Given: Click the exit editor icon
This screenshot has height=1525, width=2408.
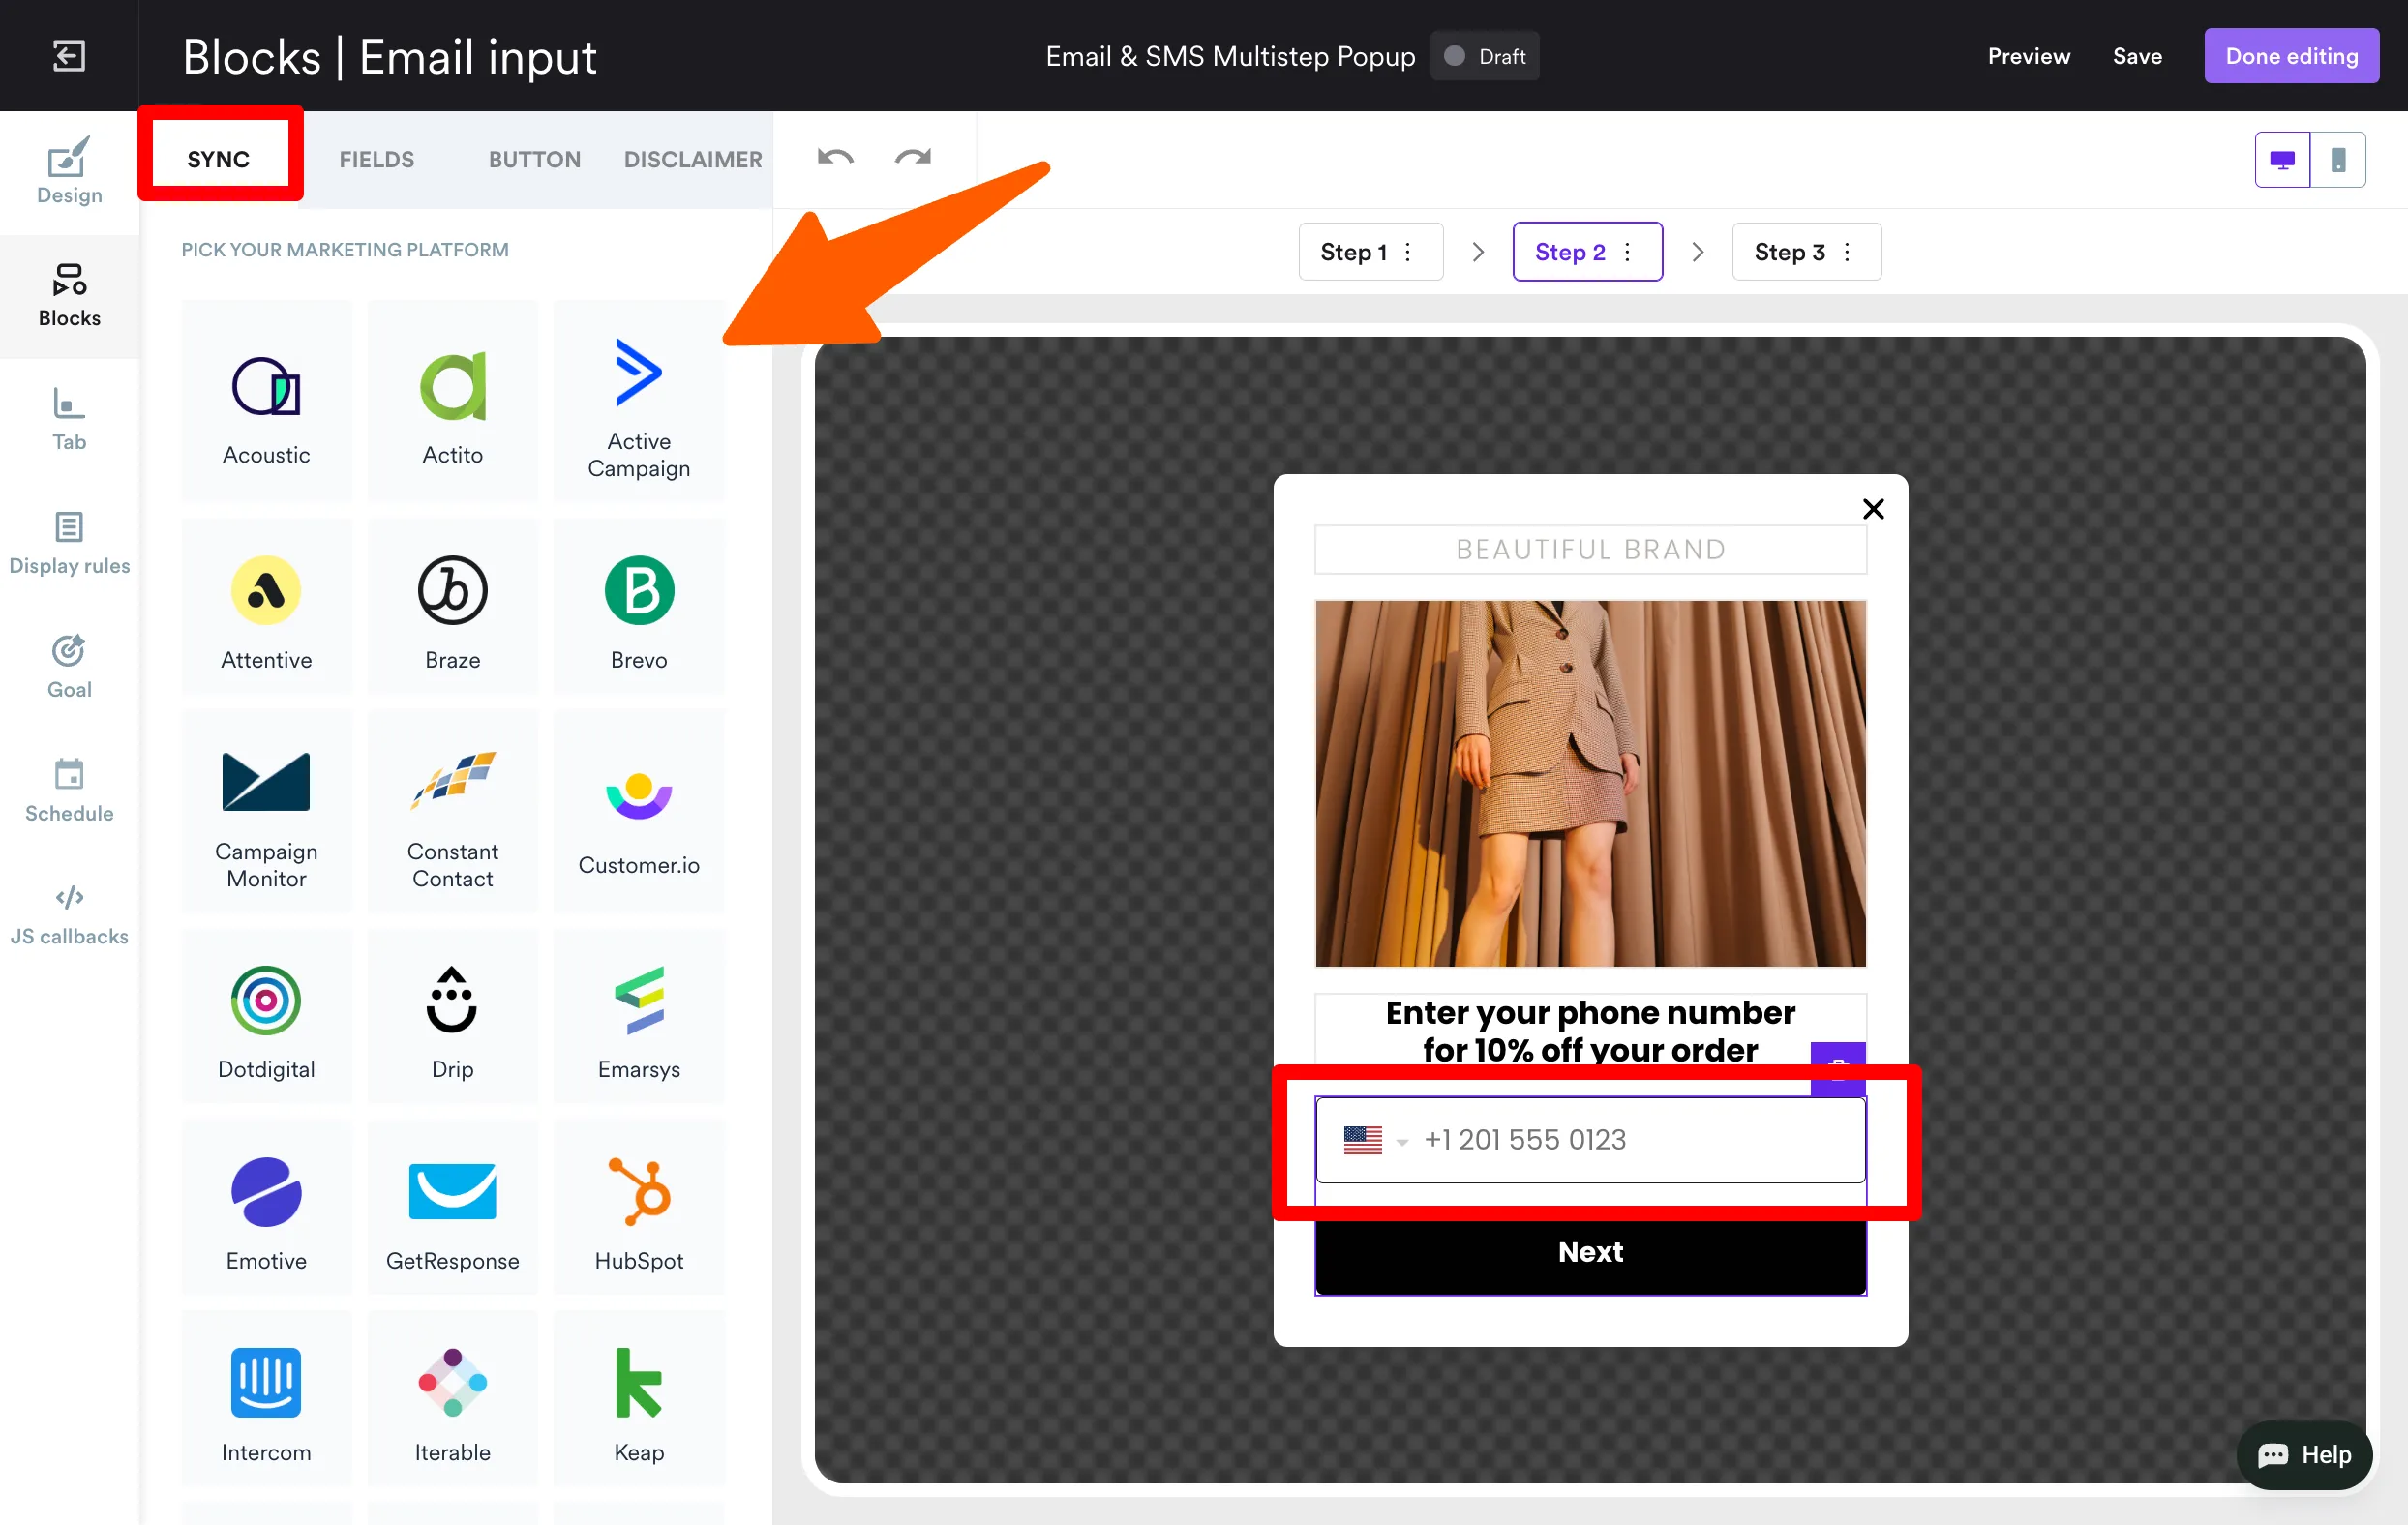Looking at the screenshot, I should pos(69,56).
